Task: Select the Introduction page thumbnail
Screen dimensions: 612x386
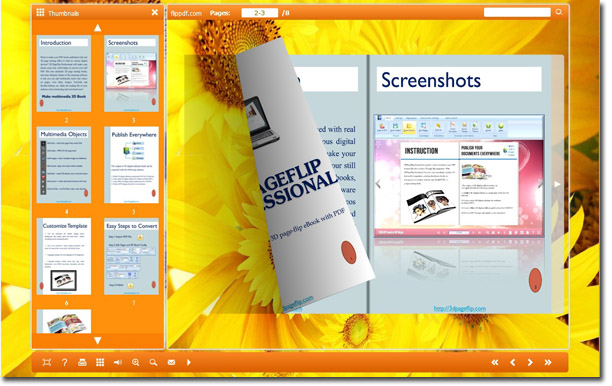Action: [x=64, y=73]
